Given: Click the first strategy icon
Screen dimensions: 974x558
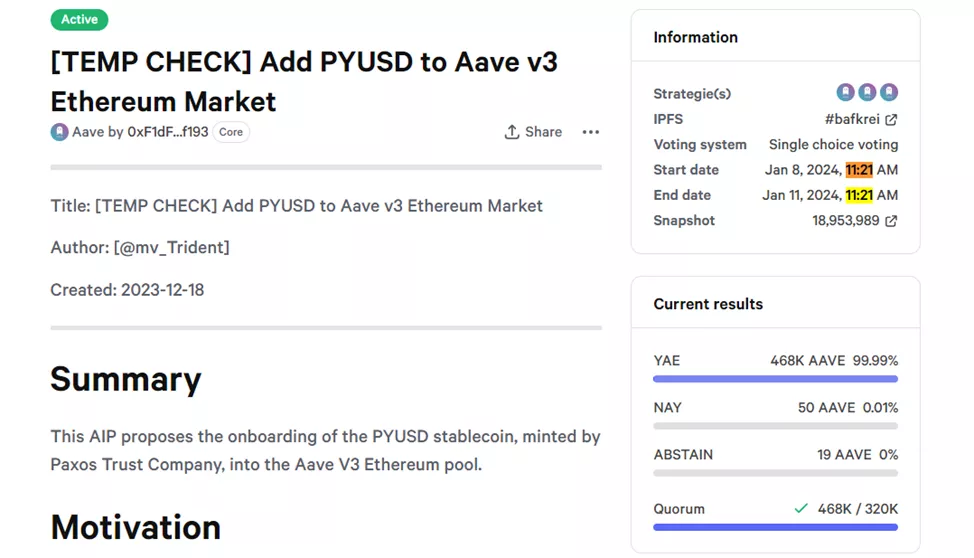Looking at the screenshot, I should click(846, 93).
